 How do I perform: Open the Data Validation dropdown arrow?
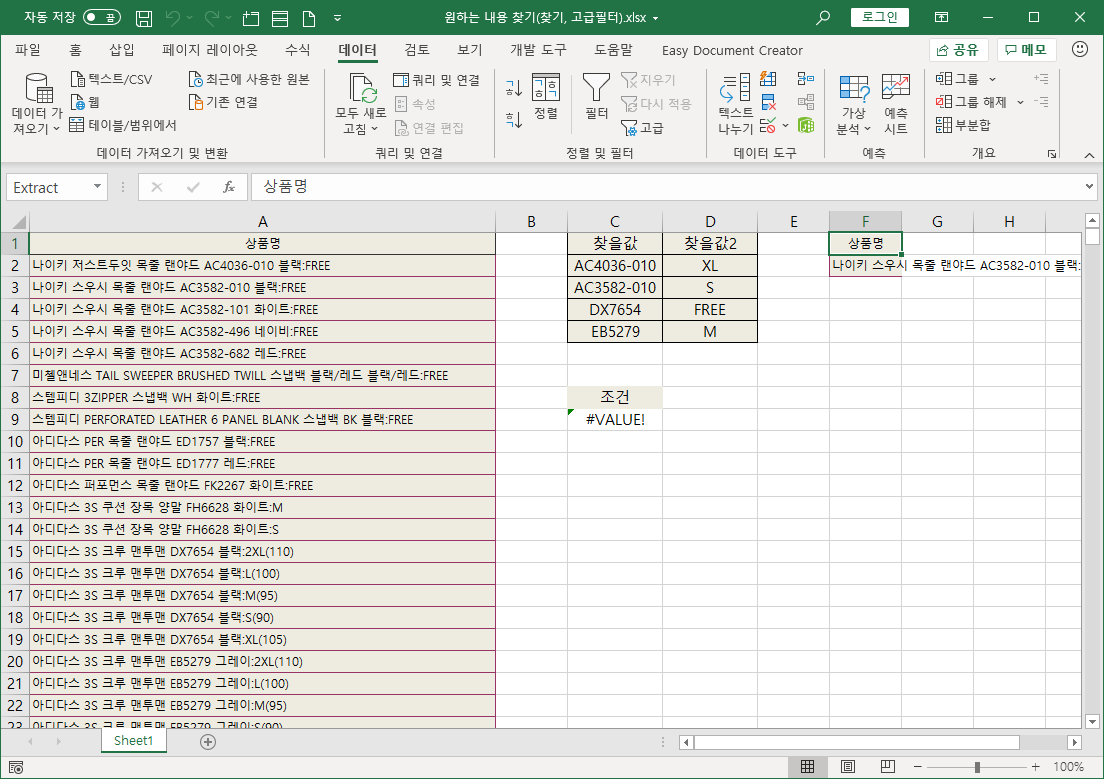785,126
